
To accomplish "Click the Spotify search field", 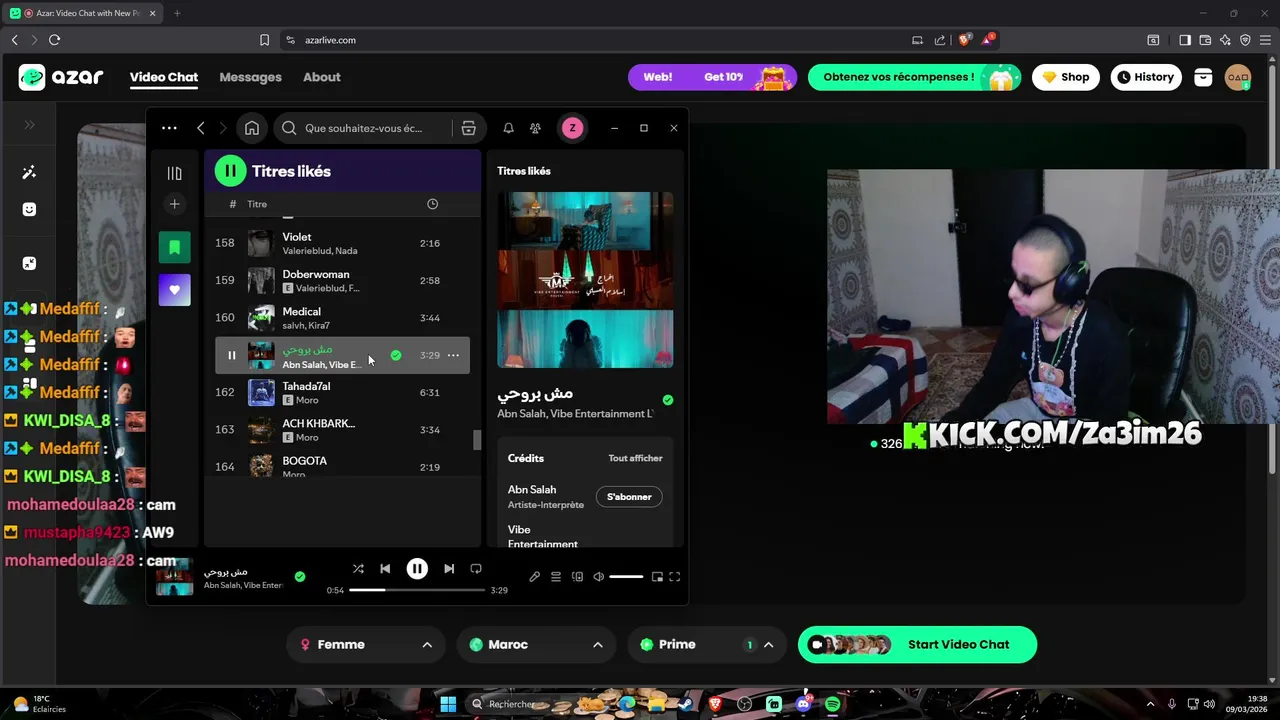I will tap(362, 128).
